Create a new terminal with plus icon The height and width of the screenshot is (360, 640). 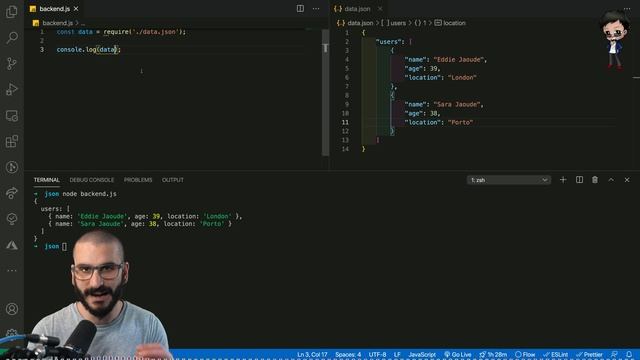563,180
